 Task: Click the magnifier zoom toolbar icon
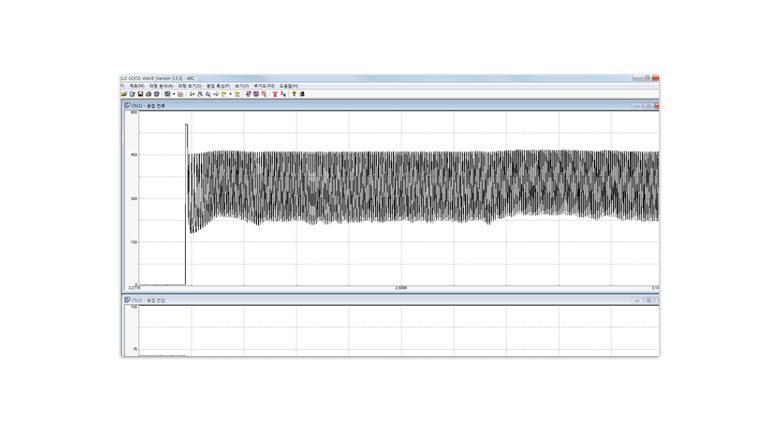(208, 94)
